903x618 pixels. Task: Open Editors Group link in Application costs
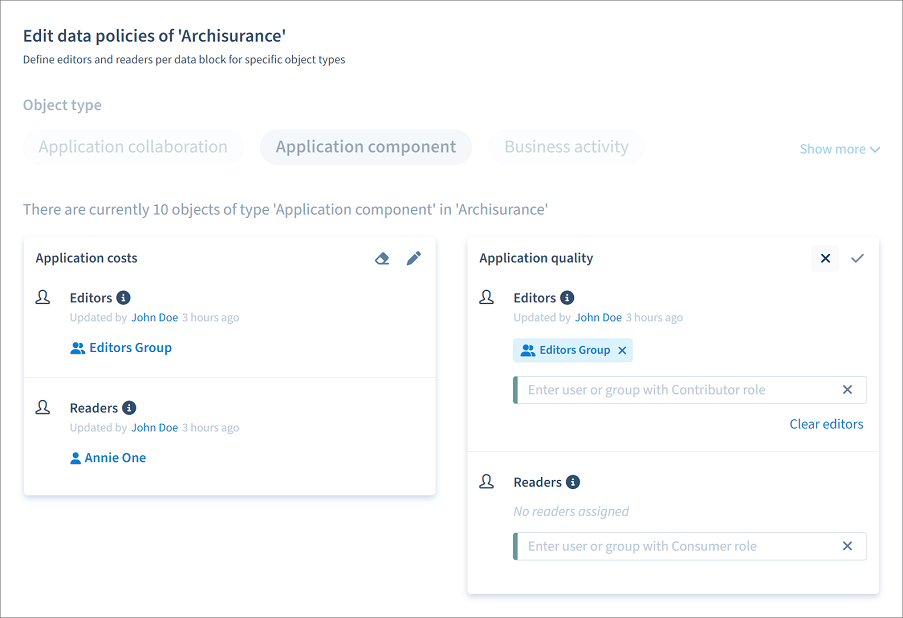tap(130, 348)
